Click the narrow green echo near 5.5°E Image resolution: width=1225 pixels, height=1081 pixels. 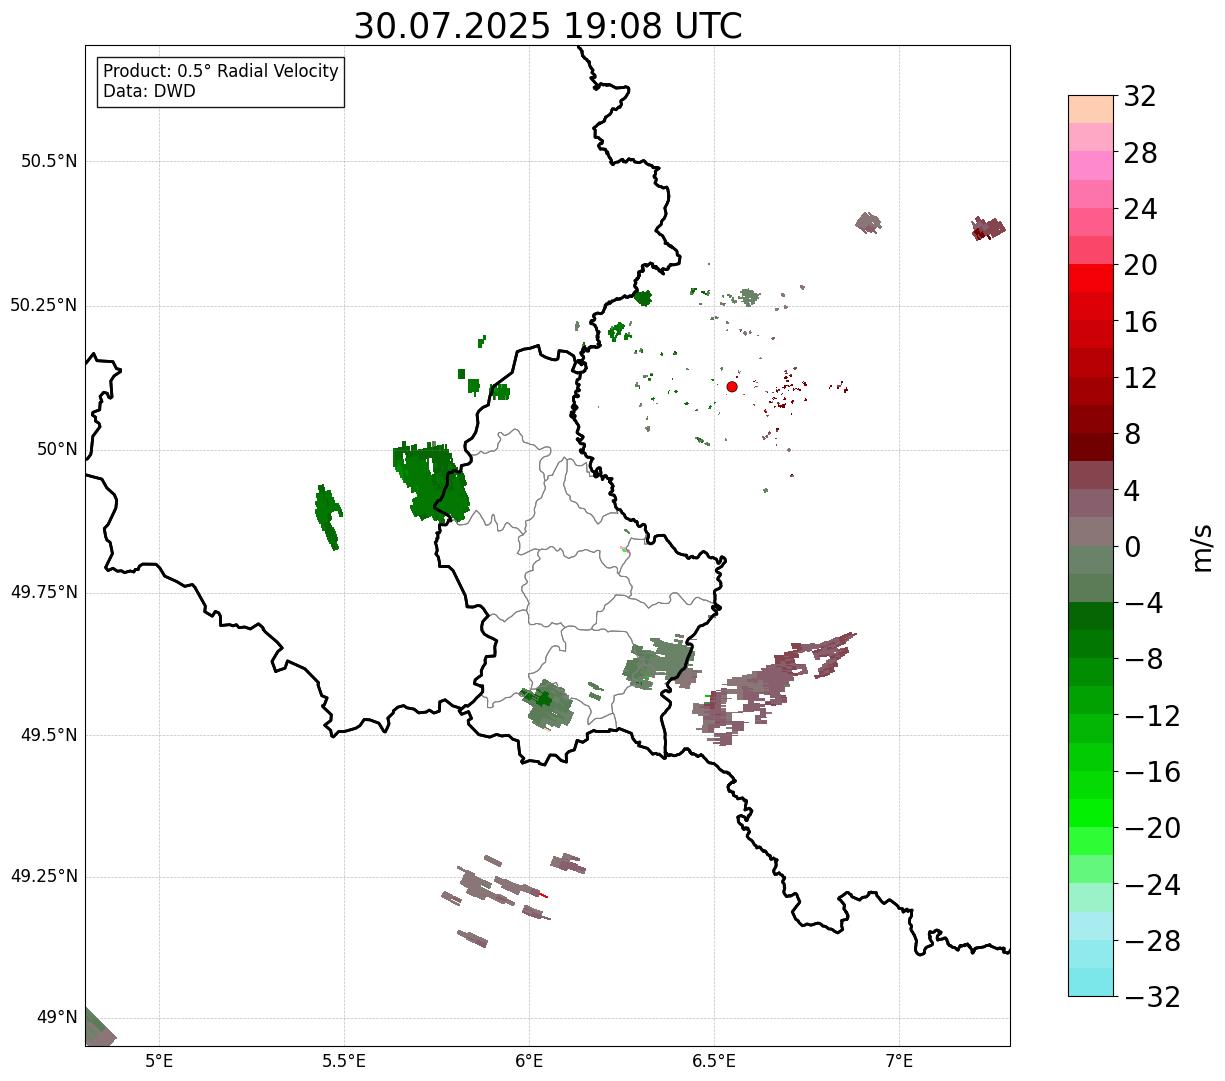pyautogui.click(x=328, y=516)
